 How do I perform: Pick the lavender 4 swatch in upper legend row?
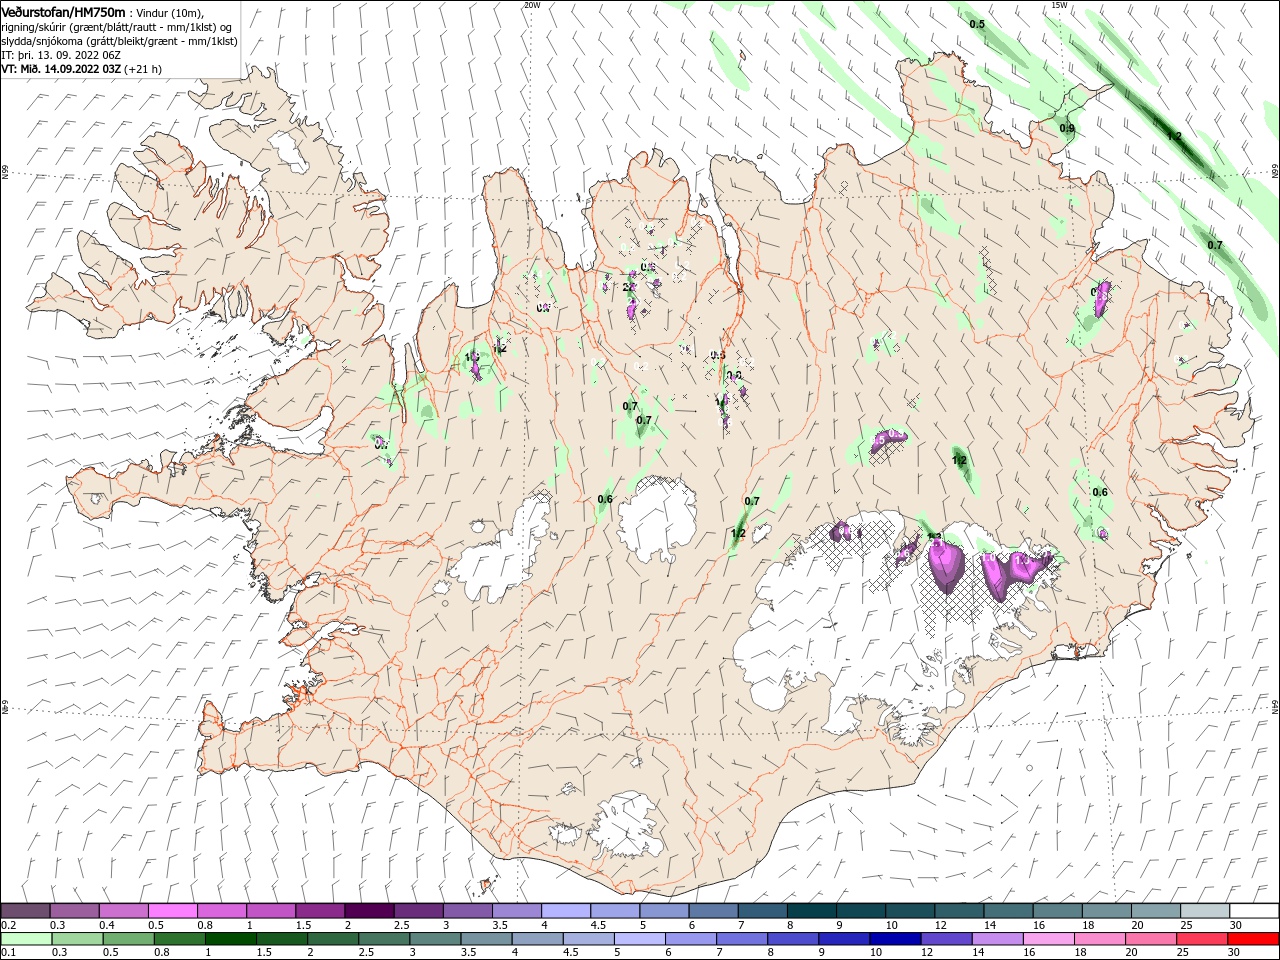pyautogui.click(x=566, y=911)
